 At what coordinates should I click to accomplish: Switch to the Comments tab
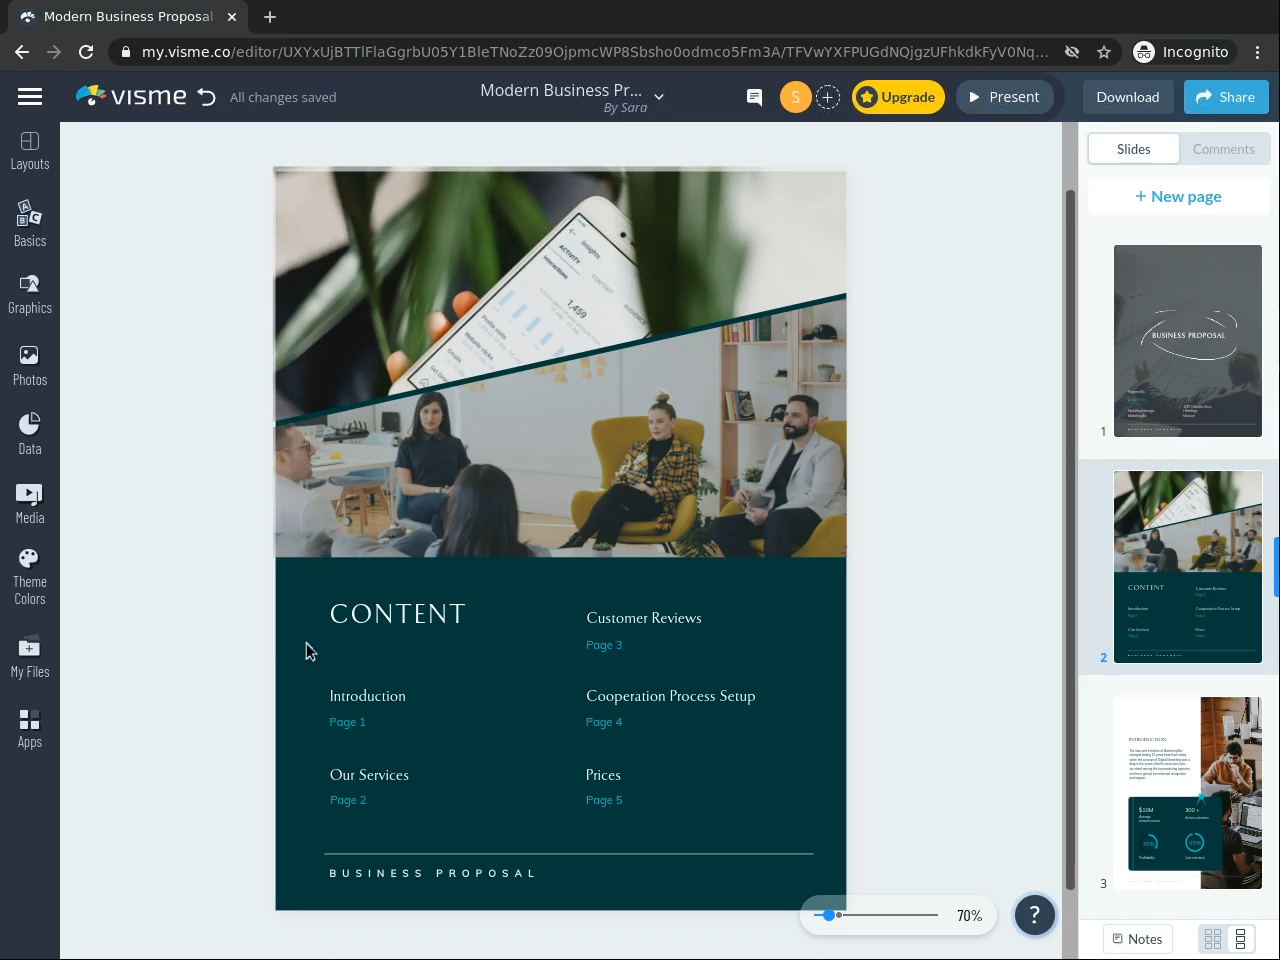click(x=1224, y=149)
